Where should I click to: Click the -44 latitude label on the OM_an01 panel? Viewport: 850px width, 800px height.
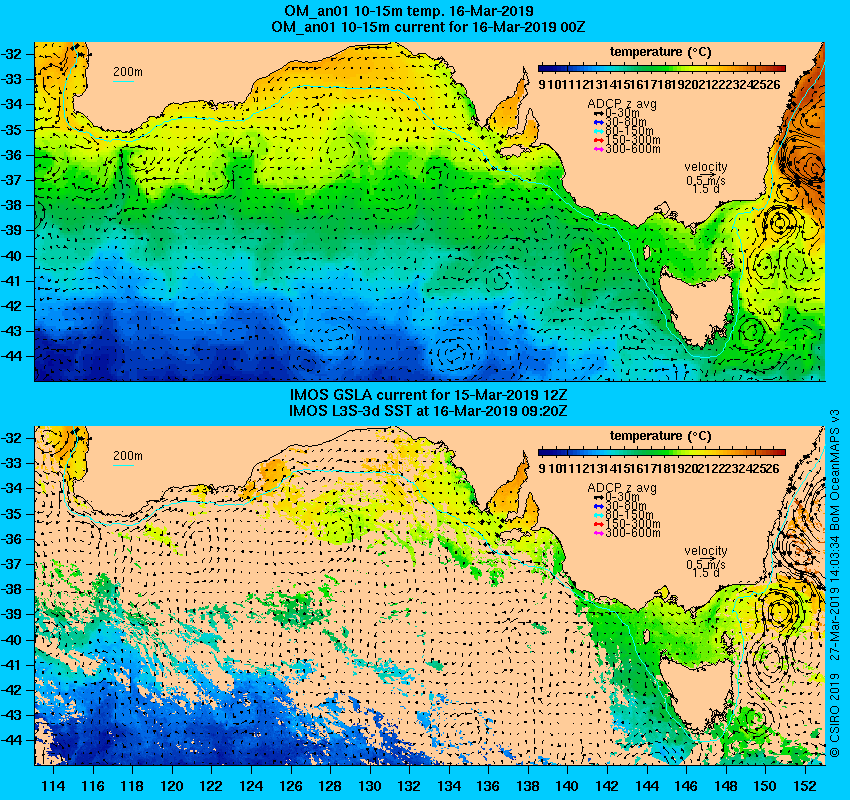pyautogui.click(x=11, y=356)
